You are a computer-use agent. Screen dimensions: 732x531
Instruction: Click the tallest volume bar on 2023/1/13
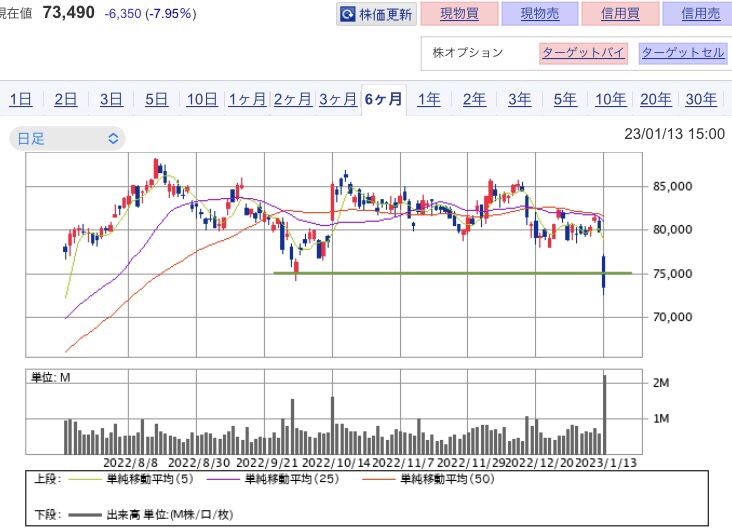tap(605, 414)
